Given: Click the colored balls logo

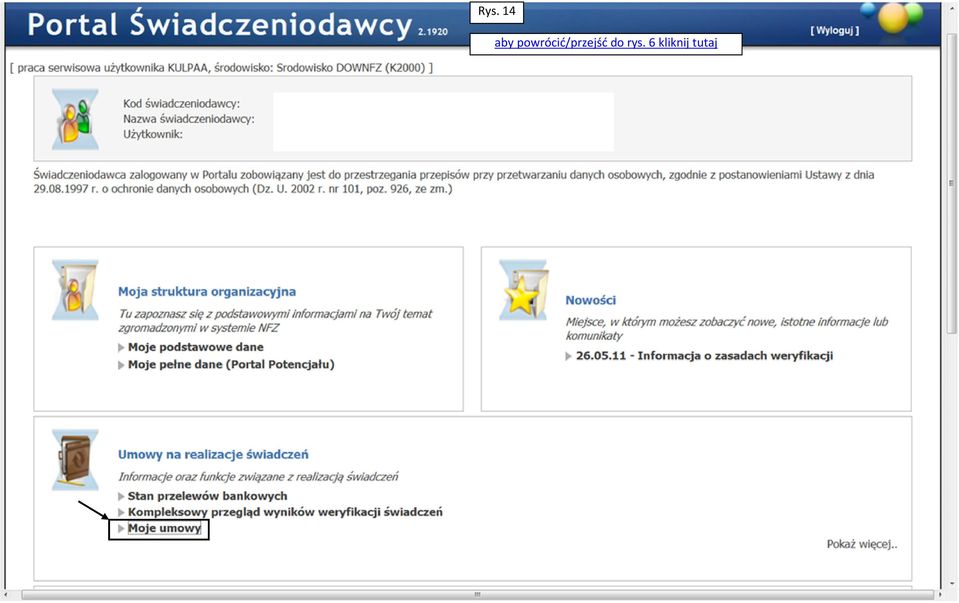Looking at the screenshot, I should (x=892, y=17).
